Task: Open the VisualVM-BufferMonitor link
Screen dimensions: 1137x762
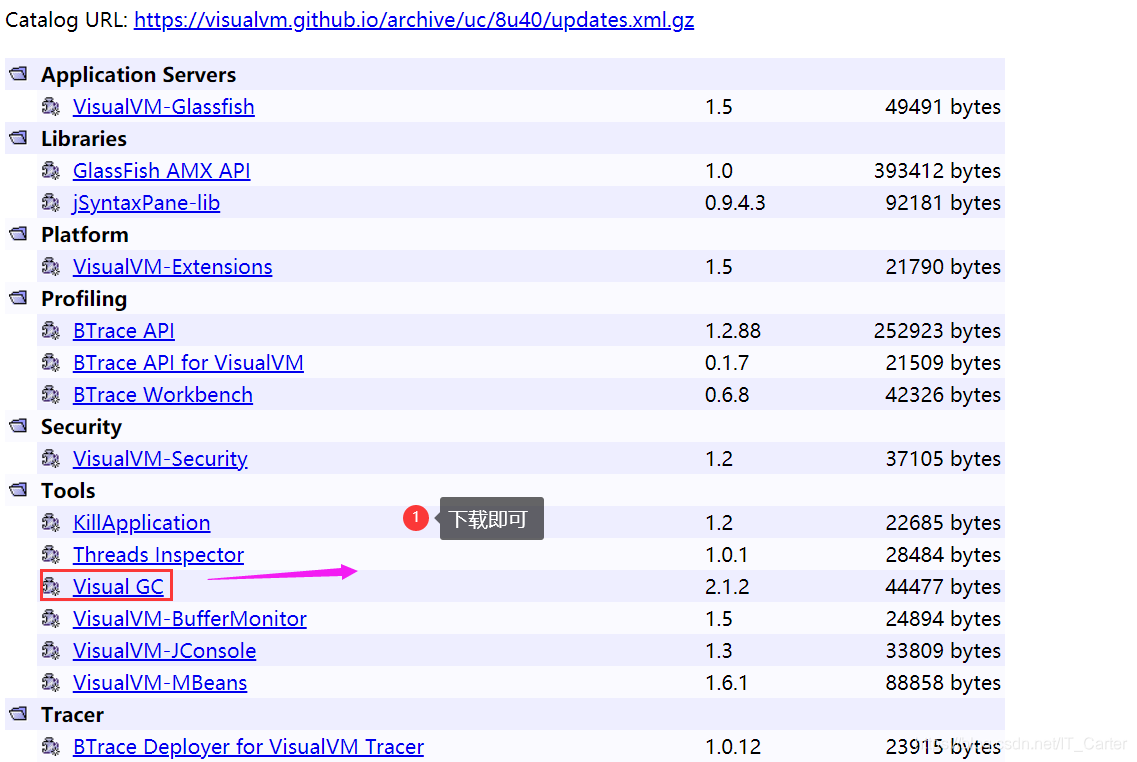Action: coord(190,618)
